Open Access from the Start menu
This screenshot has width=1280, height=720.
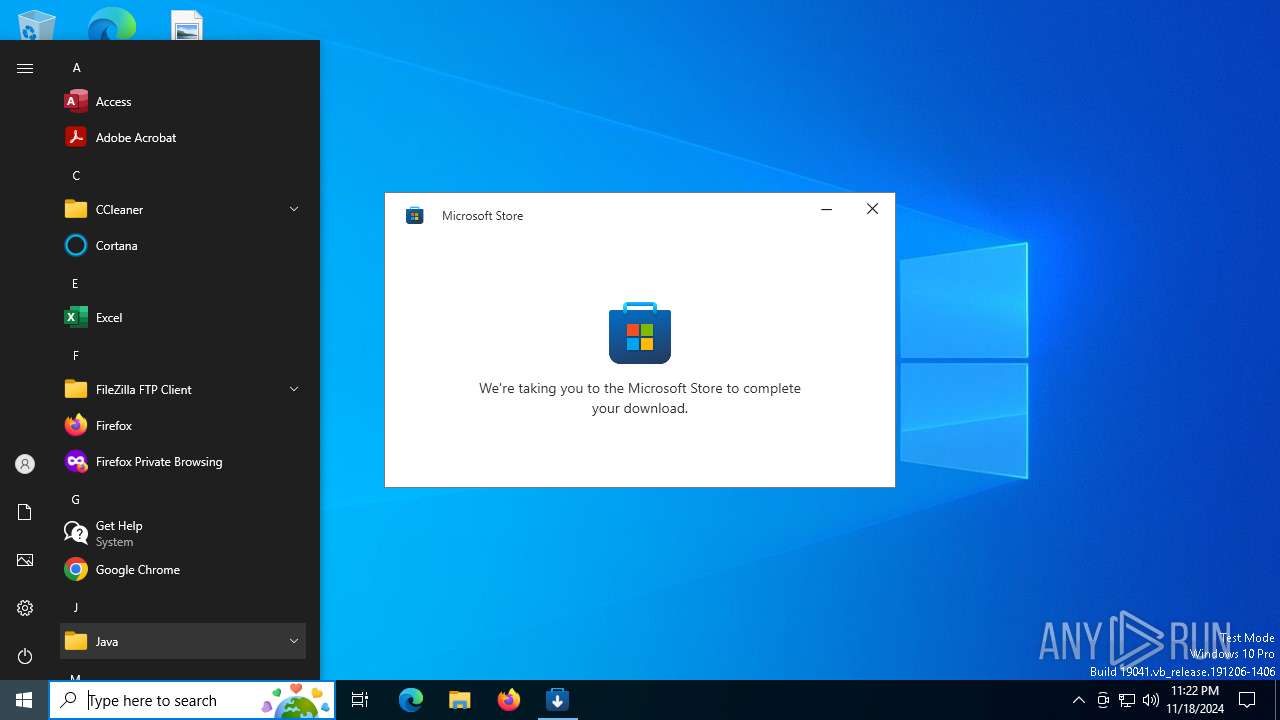point(183,101)
